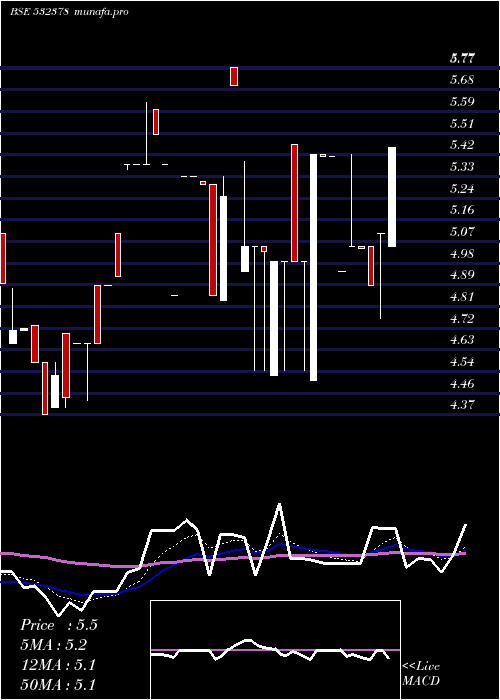This screenshot has height=700, width=500.
Task: Click the munafa.pro title text
Action: (x=101, y=12)
